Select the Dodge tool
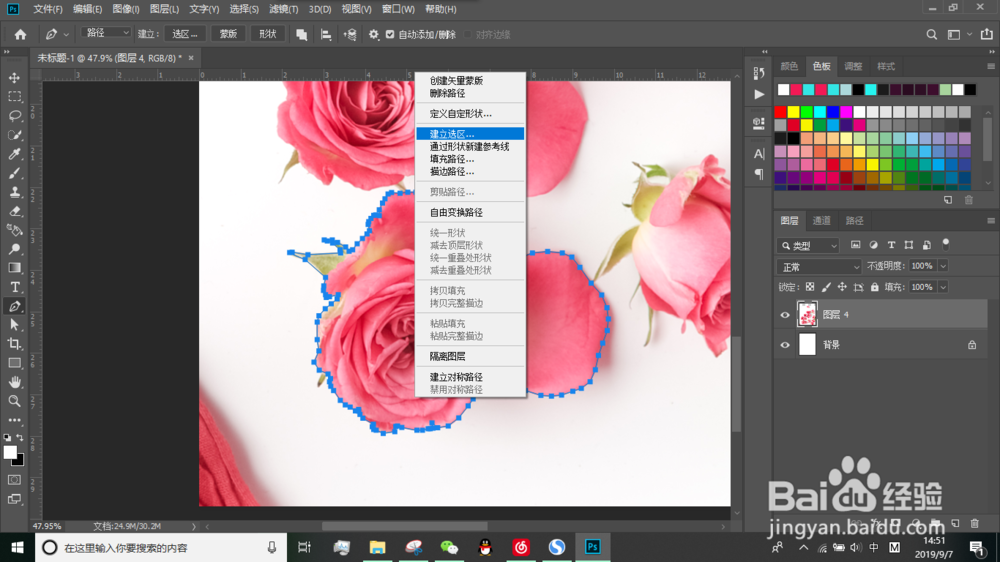This screenshot has width=1000, height=562. 14,249
